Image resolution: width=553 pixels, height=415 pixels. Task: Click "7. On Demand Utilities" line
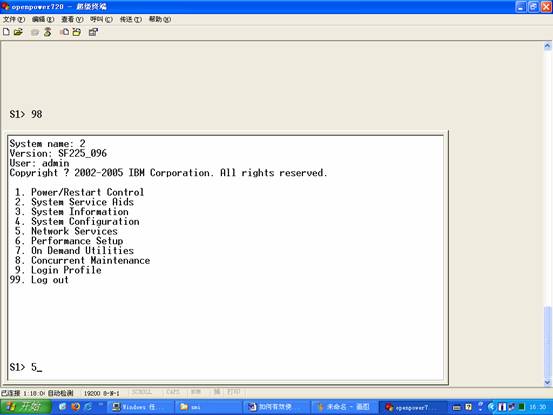(x=74, y=251)
